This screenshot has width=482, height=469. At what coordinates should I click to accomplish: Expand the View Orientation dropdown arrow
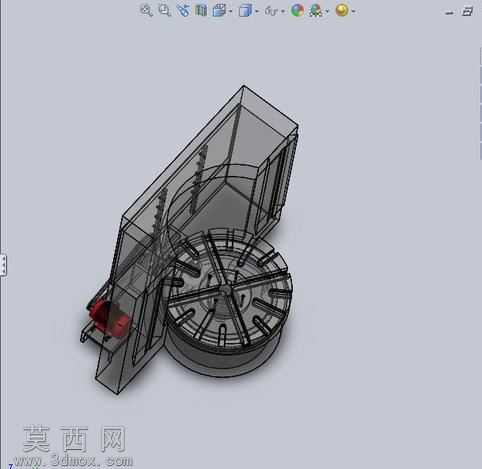click(x=230, y=11)
